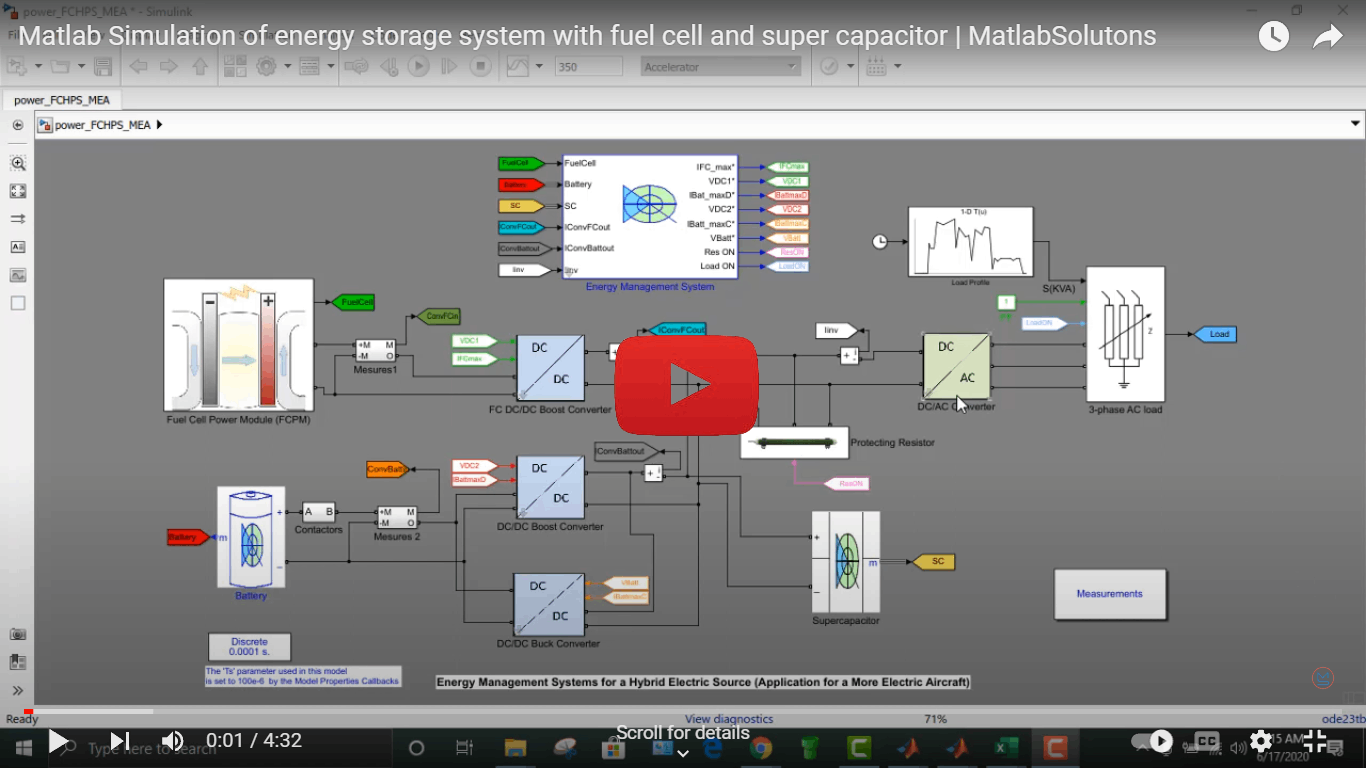1366x768 pixels.
Task: Click the Simulation Data Inspector graph icon
Action: tap(518, 67)
